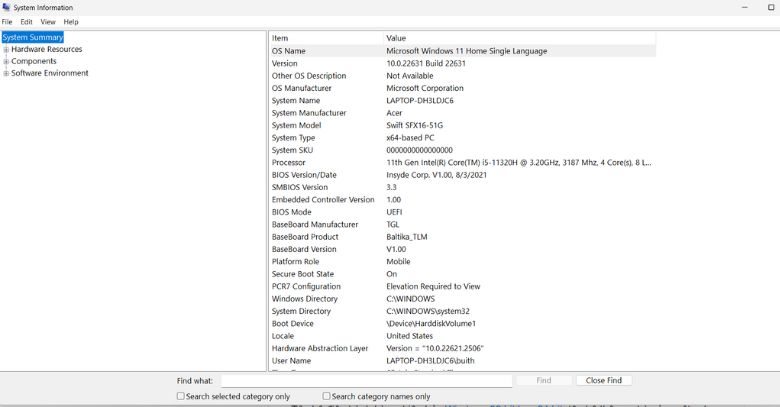Screen dimensions: 780x407
Task: Select the Hardware Abstraction Layer row
Action: pyautogui.click(x=463, y=348)
